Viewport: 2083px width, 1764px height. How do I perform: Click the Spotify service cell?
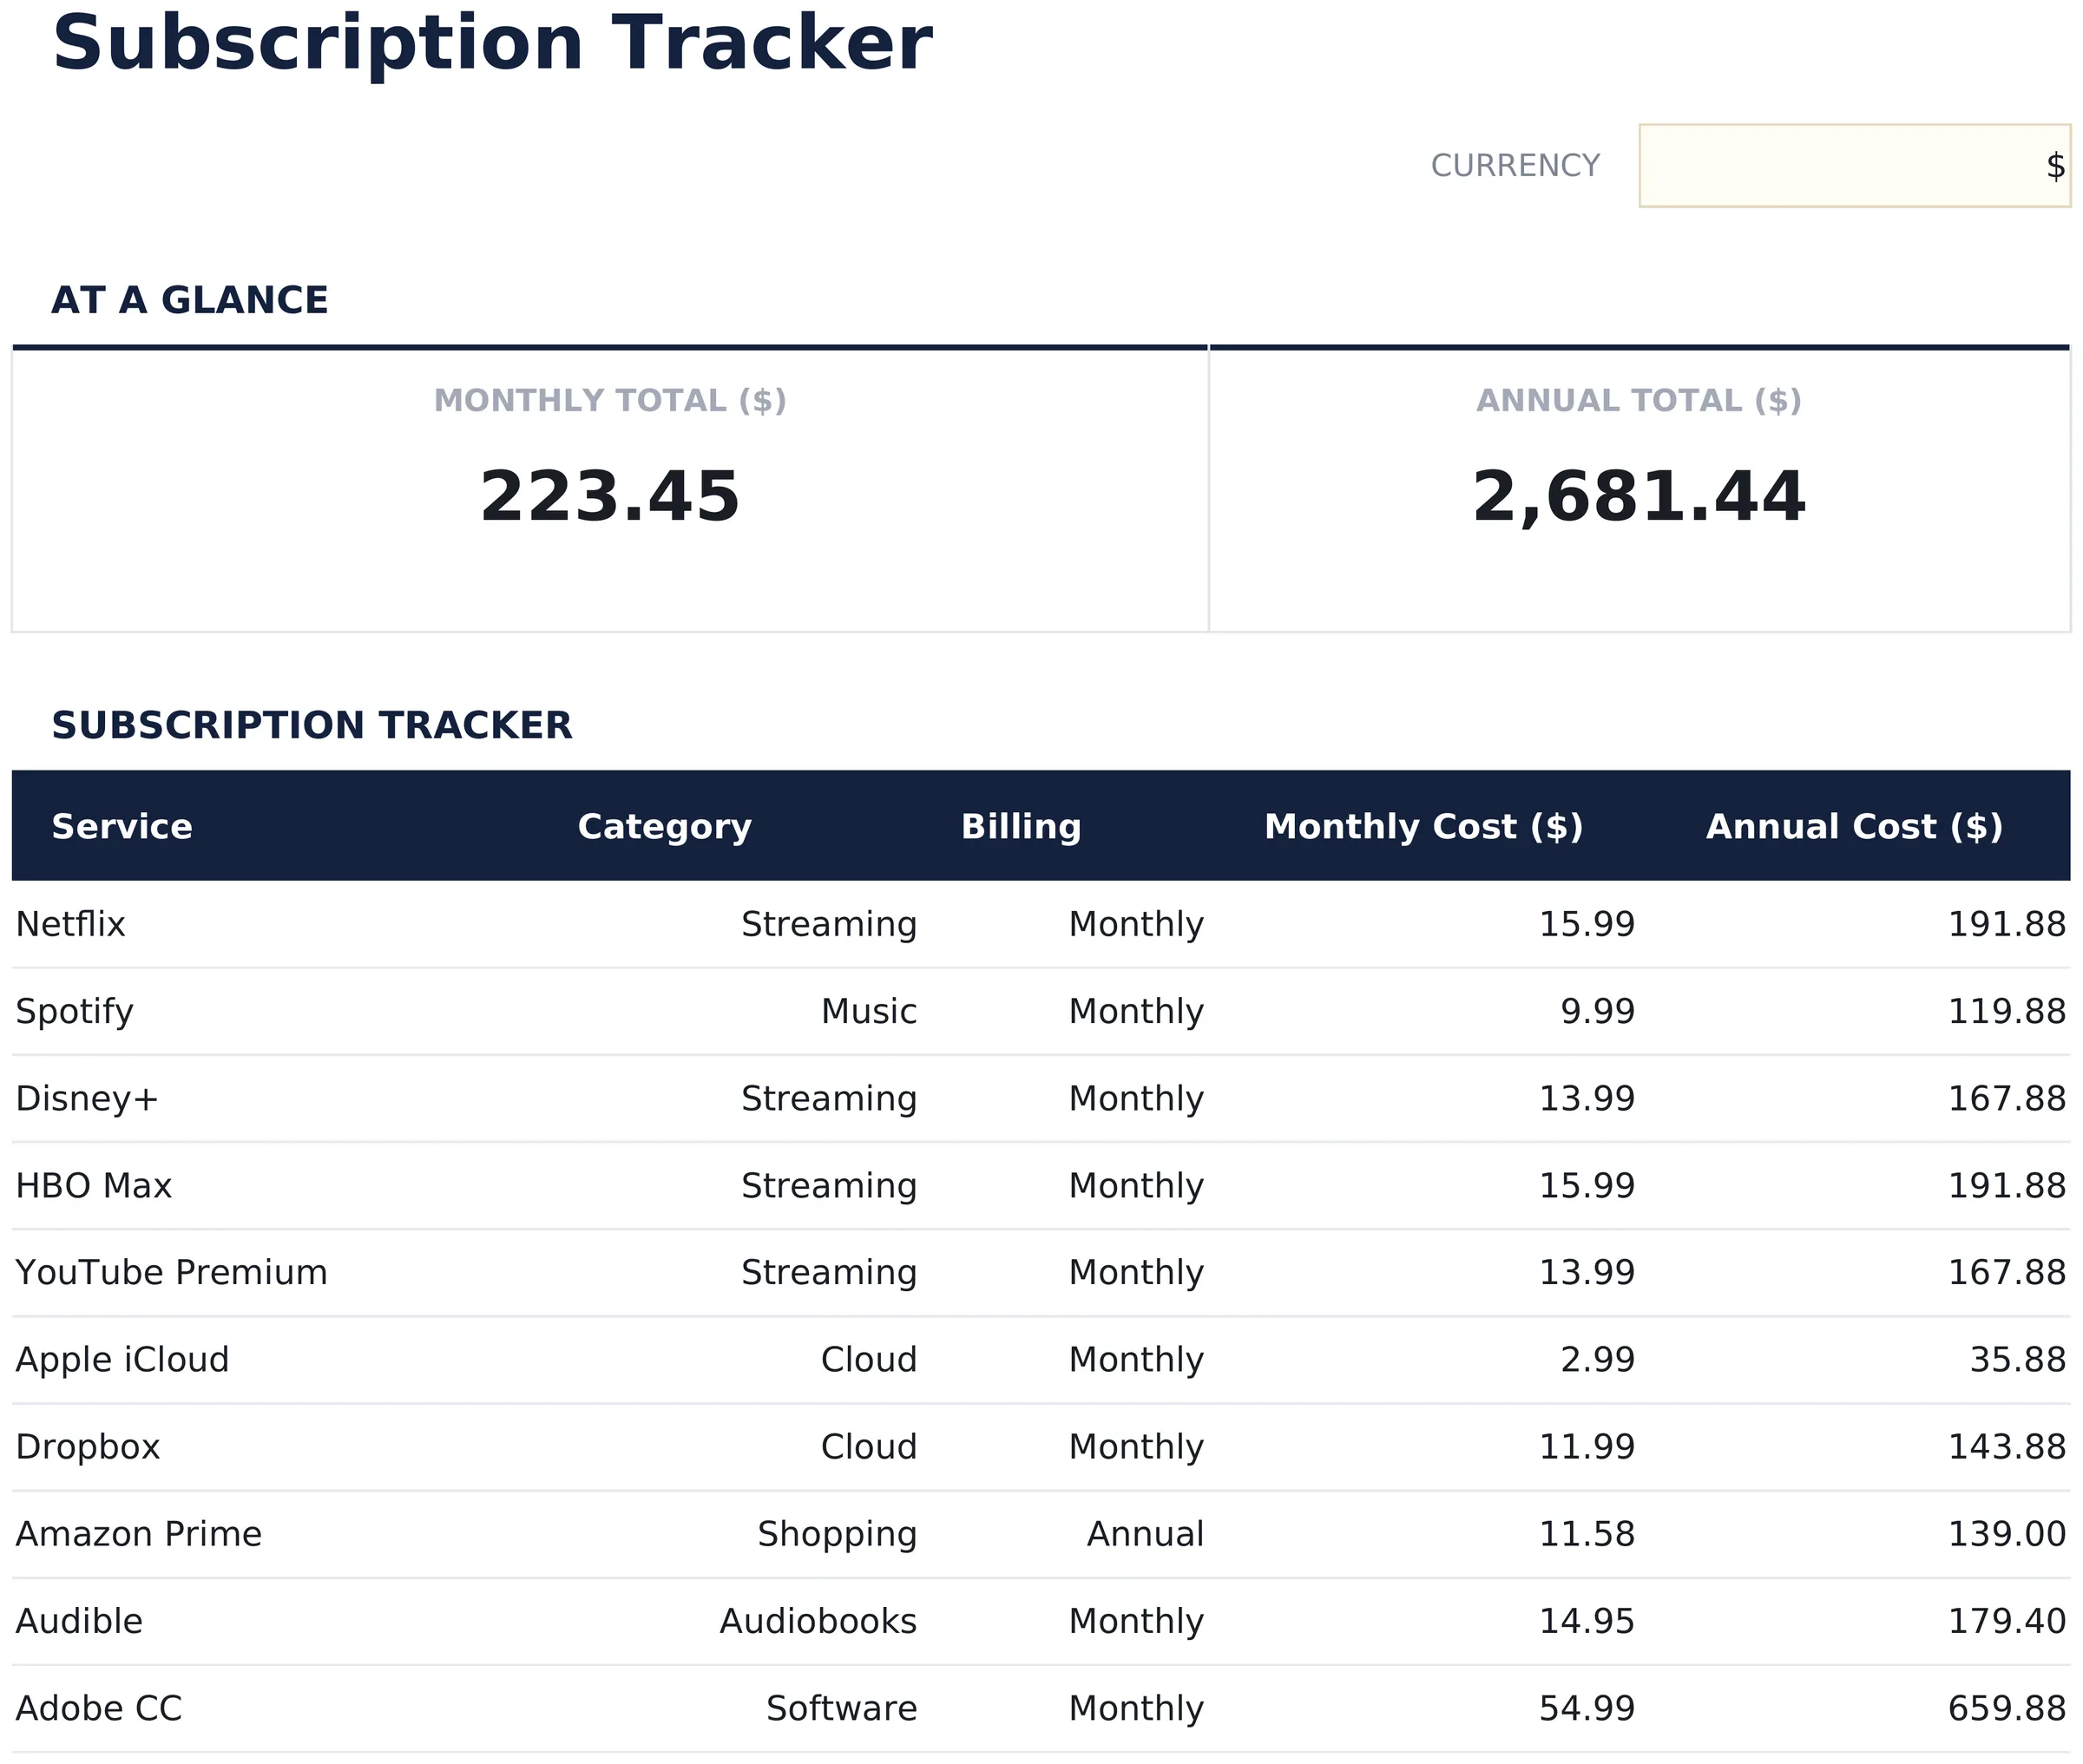(75, 1012)
